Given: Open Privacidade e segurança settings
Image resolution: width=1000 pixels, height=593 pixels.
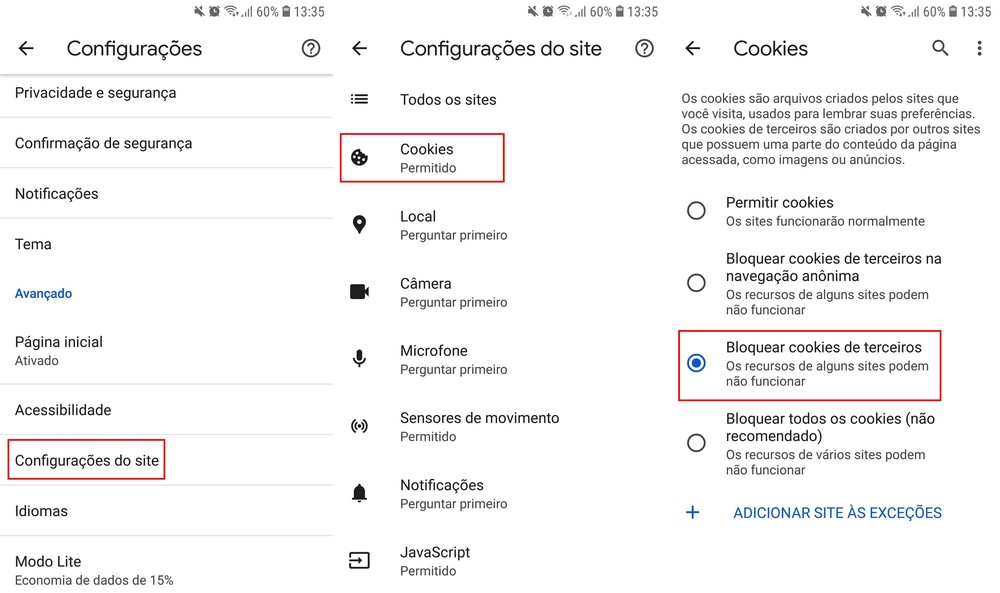Looking at the screenshot, I should [95, 93].
